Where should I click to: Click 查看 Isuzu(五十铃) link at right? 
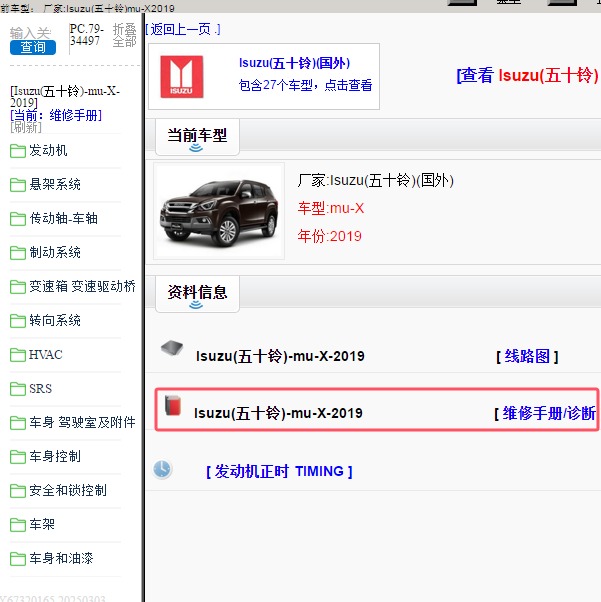coord(528,75)
